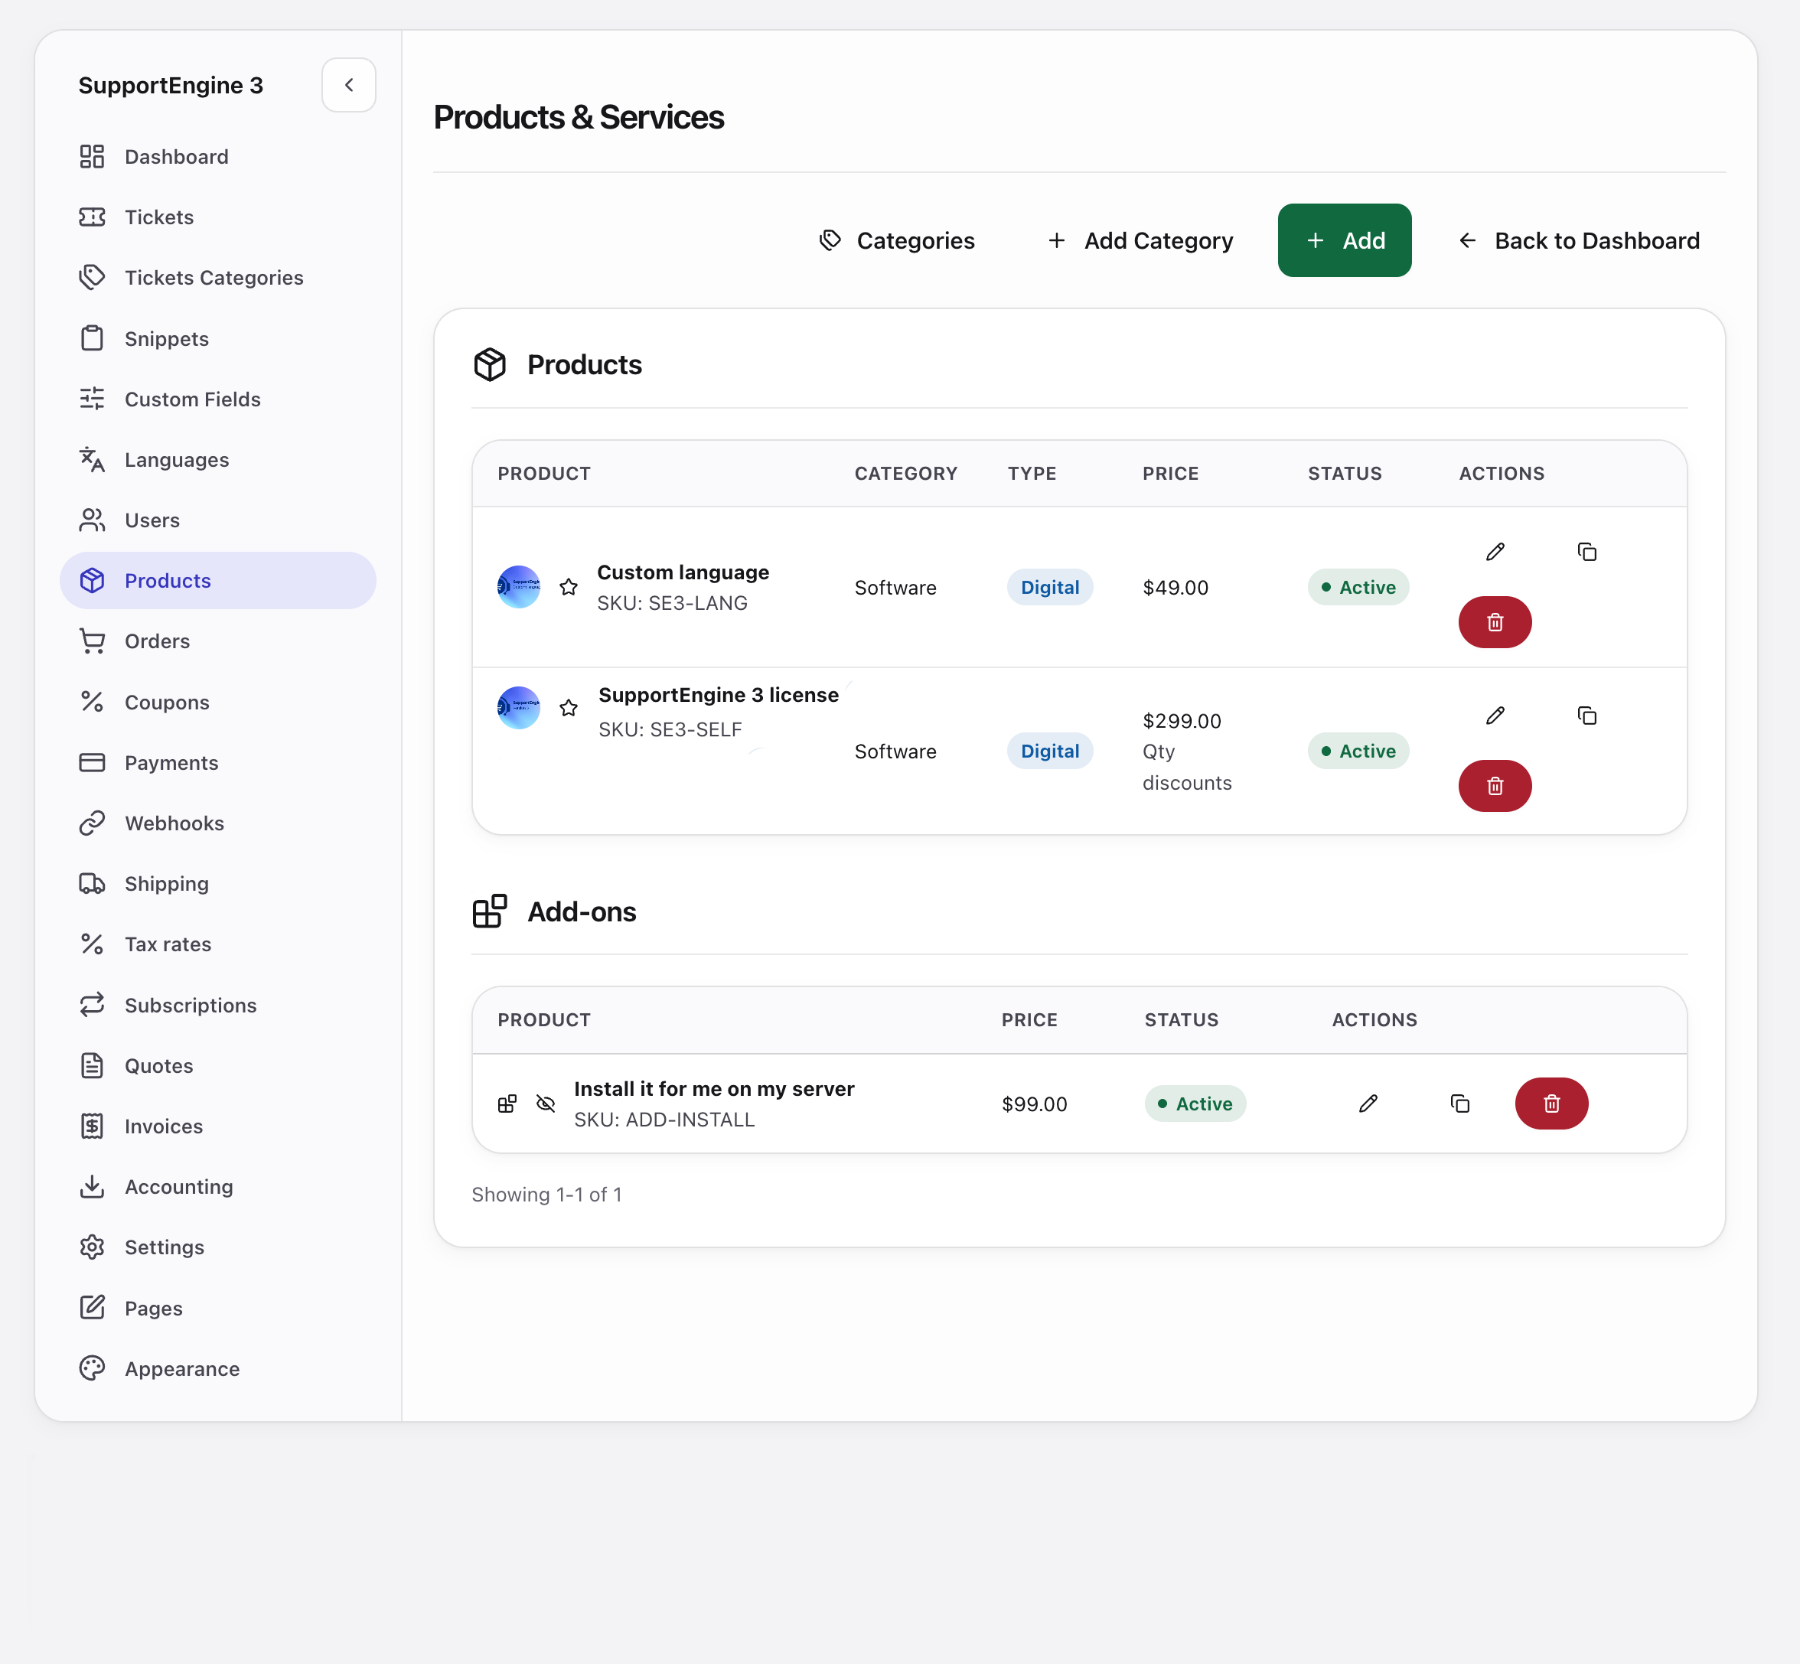Click the green Add button

click(1345, 241)
